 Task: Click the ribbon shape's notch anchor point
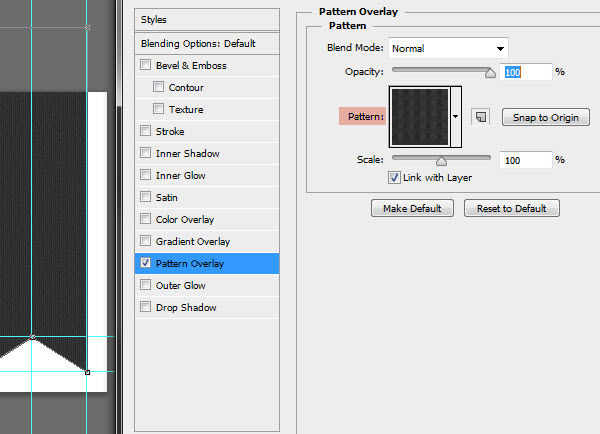(33, 338)
